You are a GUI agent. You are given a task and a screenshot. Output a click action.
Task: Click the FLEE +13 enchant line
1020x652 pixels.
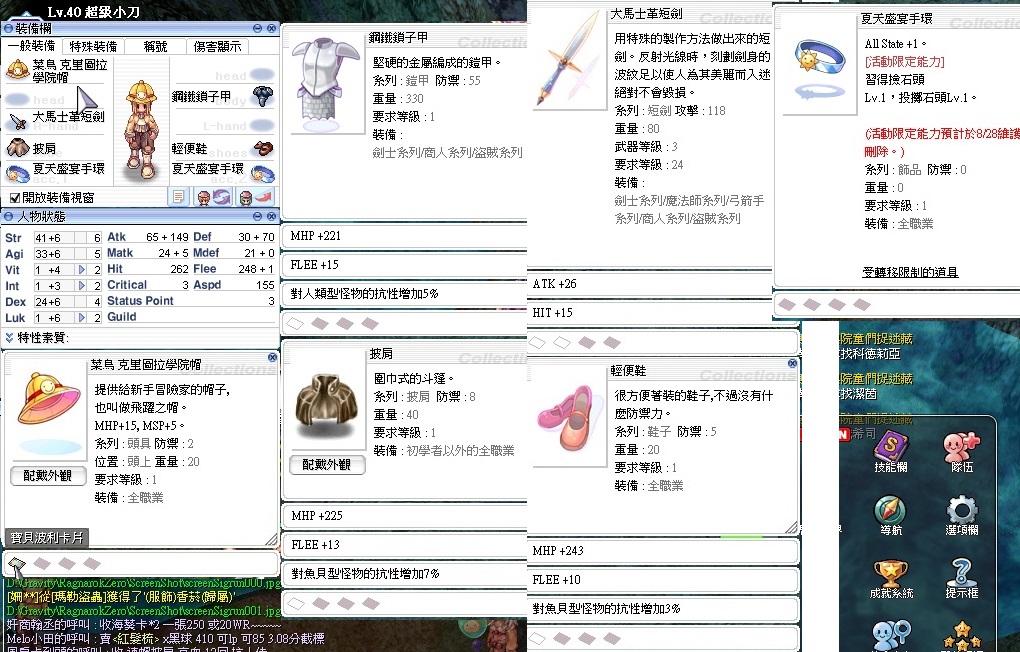(405, 545)
